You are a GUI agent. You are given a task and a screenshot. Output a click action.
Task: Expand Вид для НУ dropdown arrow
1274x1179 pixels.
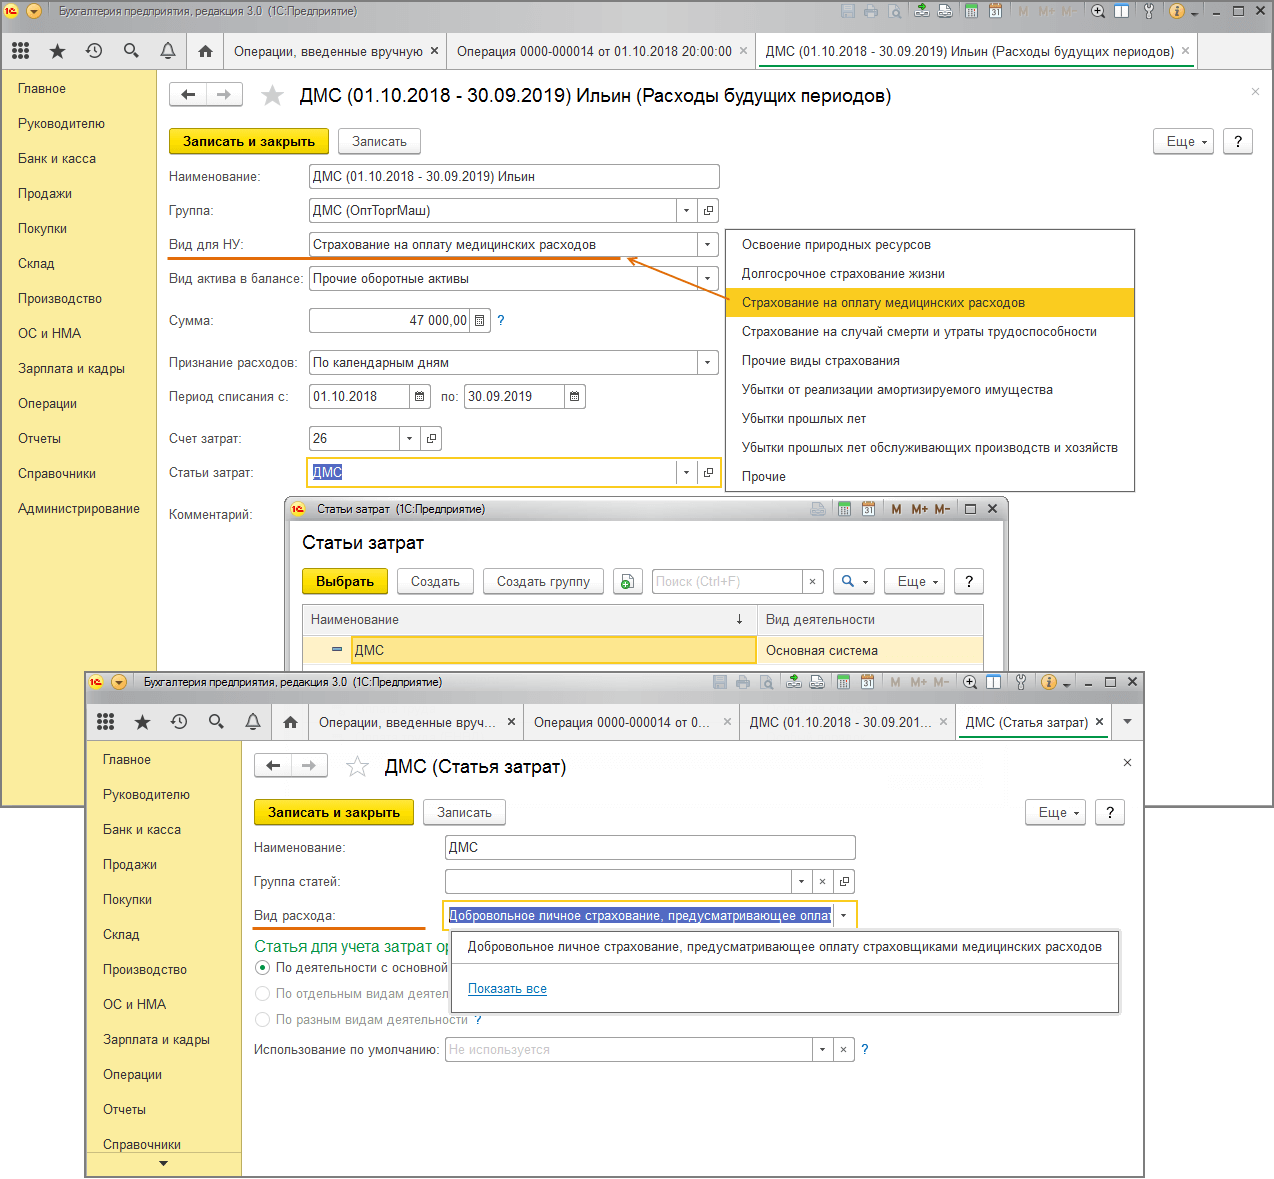coord(708,245)
